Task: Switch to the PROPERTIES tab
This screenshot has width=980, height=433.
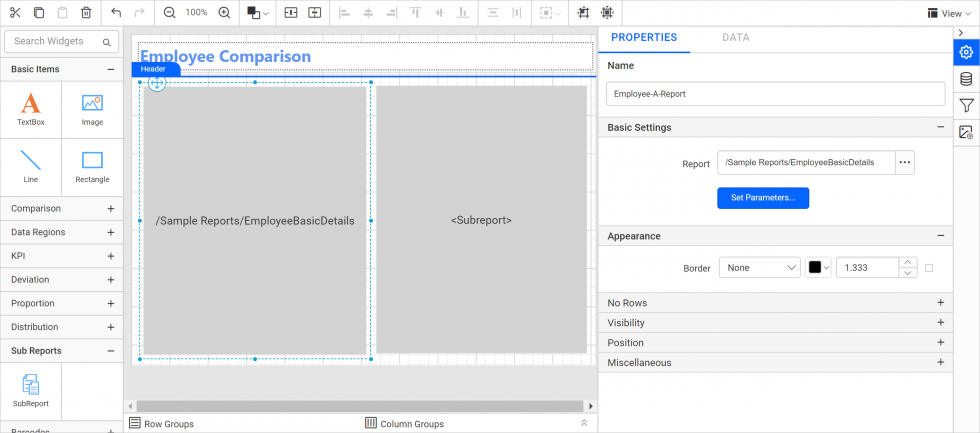Action: 644,37
